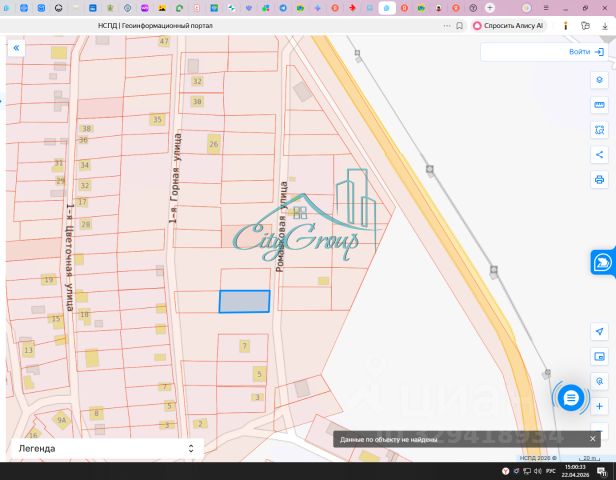616x480 pixels.
Task: Center the map on my location
Action: (599, 332)
